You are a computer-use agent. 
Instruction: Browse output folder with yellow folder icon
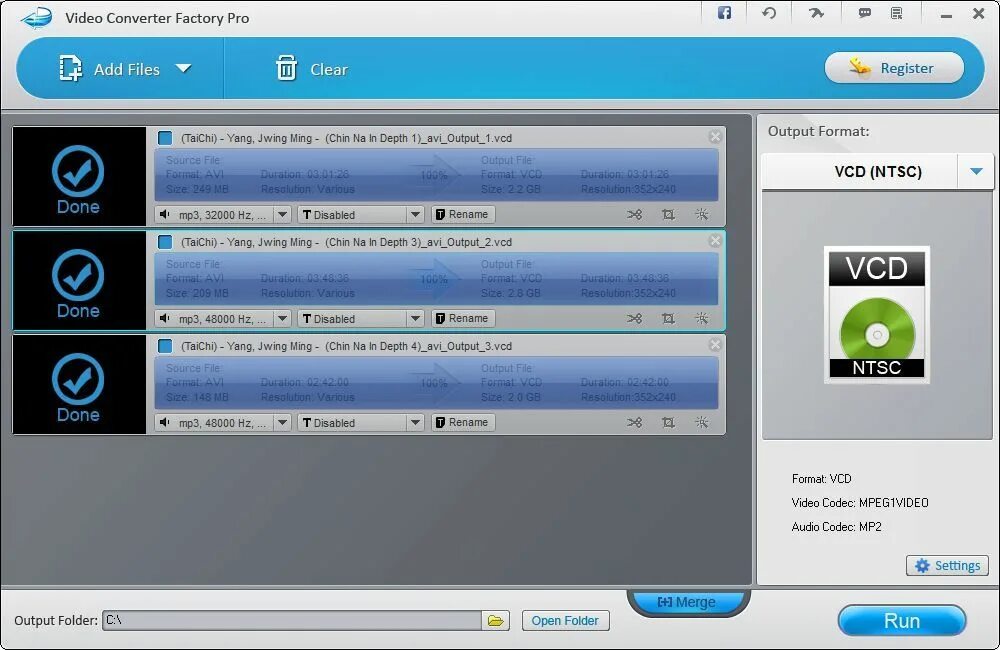tap(496, 621)
